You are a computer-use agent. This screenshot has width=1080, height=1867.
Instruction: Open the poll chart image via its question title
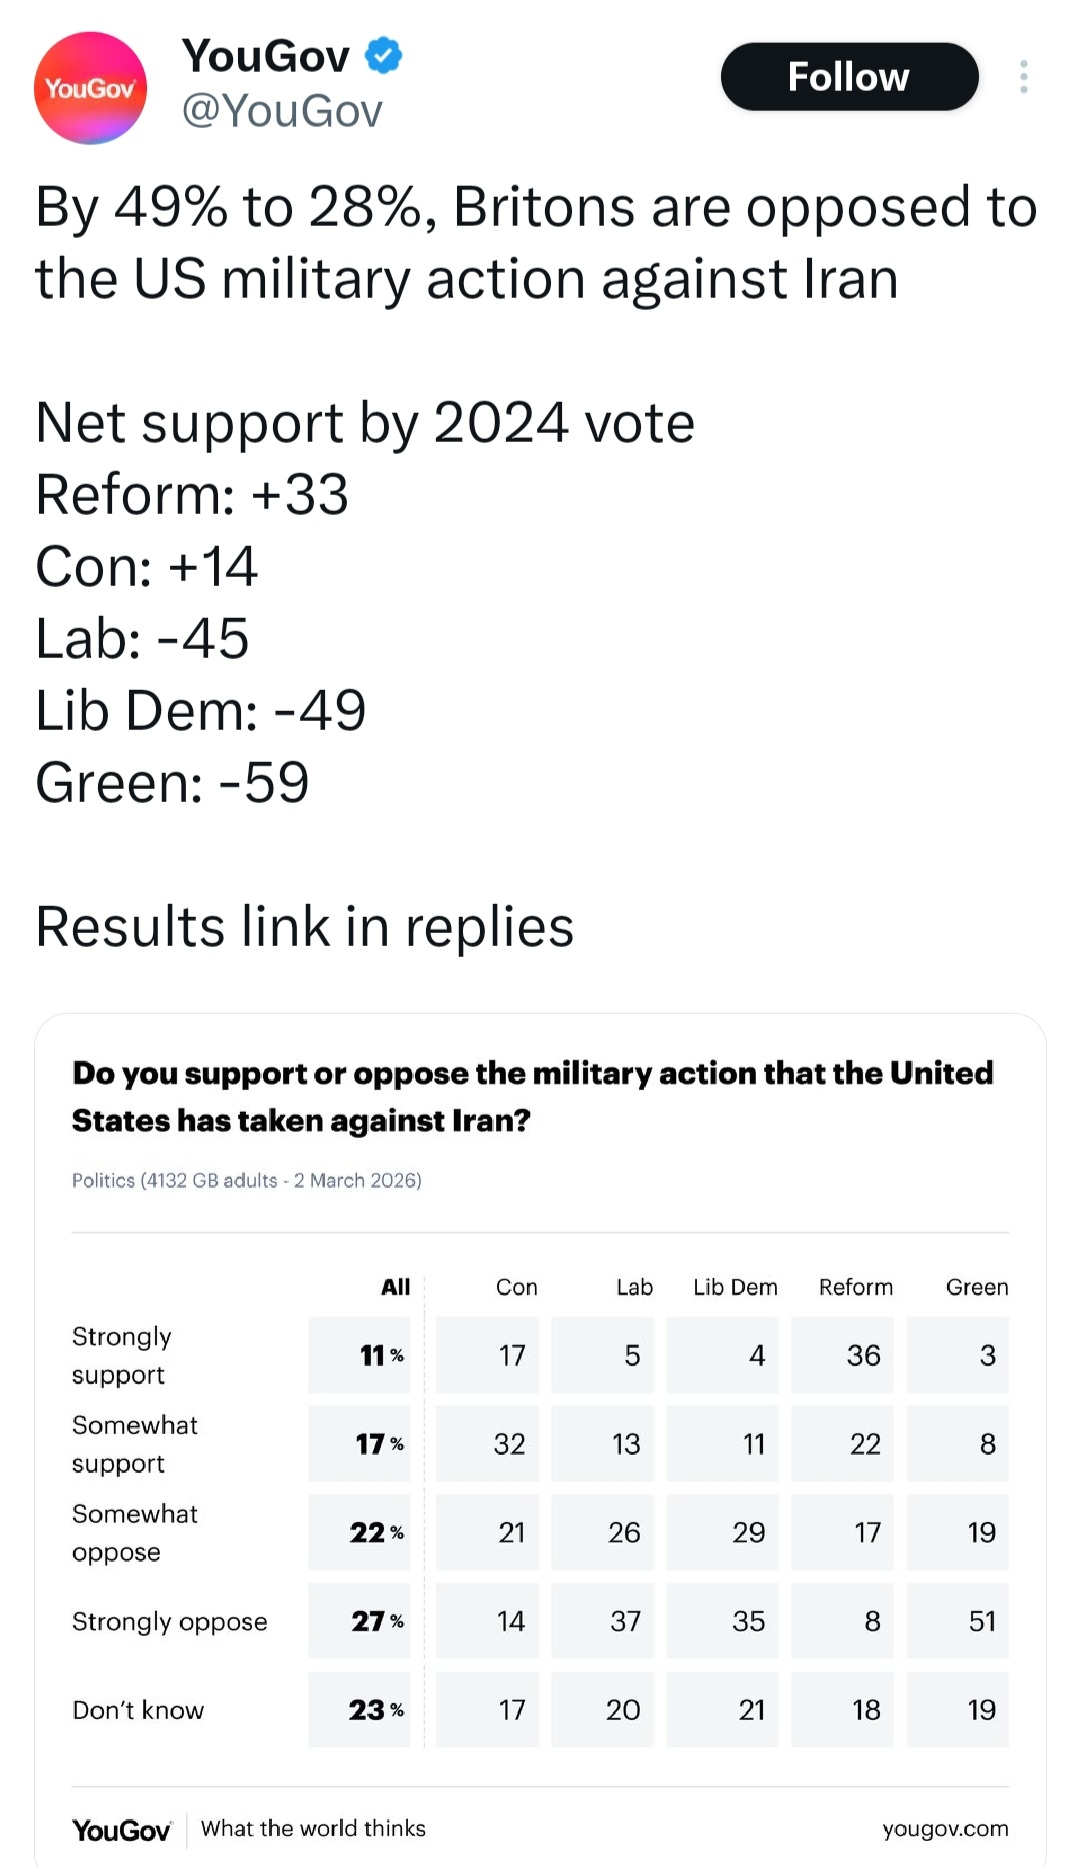[x=532, y=1096]
